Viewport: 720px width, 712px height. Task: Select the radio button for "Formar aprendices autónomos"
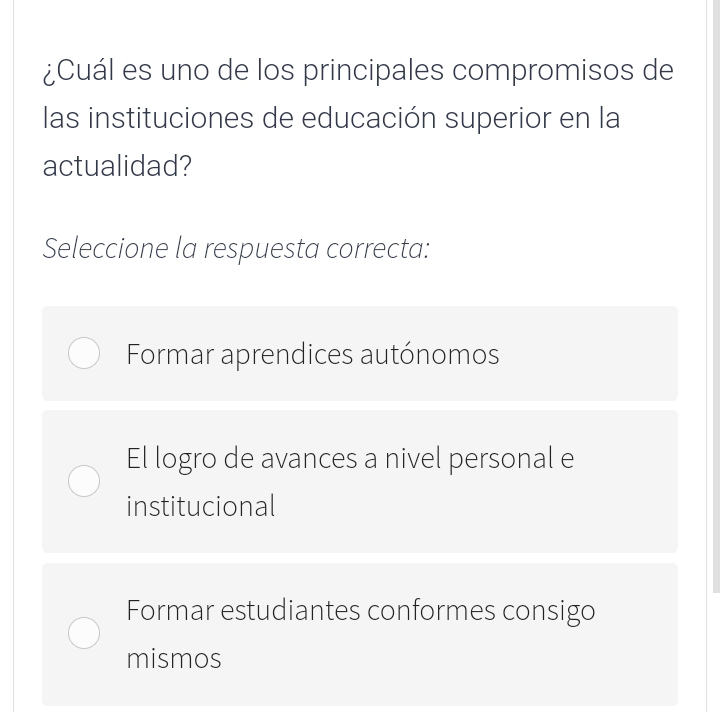coord(84,354)
